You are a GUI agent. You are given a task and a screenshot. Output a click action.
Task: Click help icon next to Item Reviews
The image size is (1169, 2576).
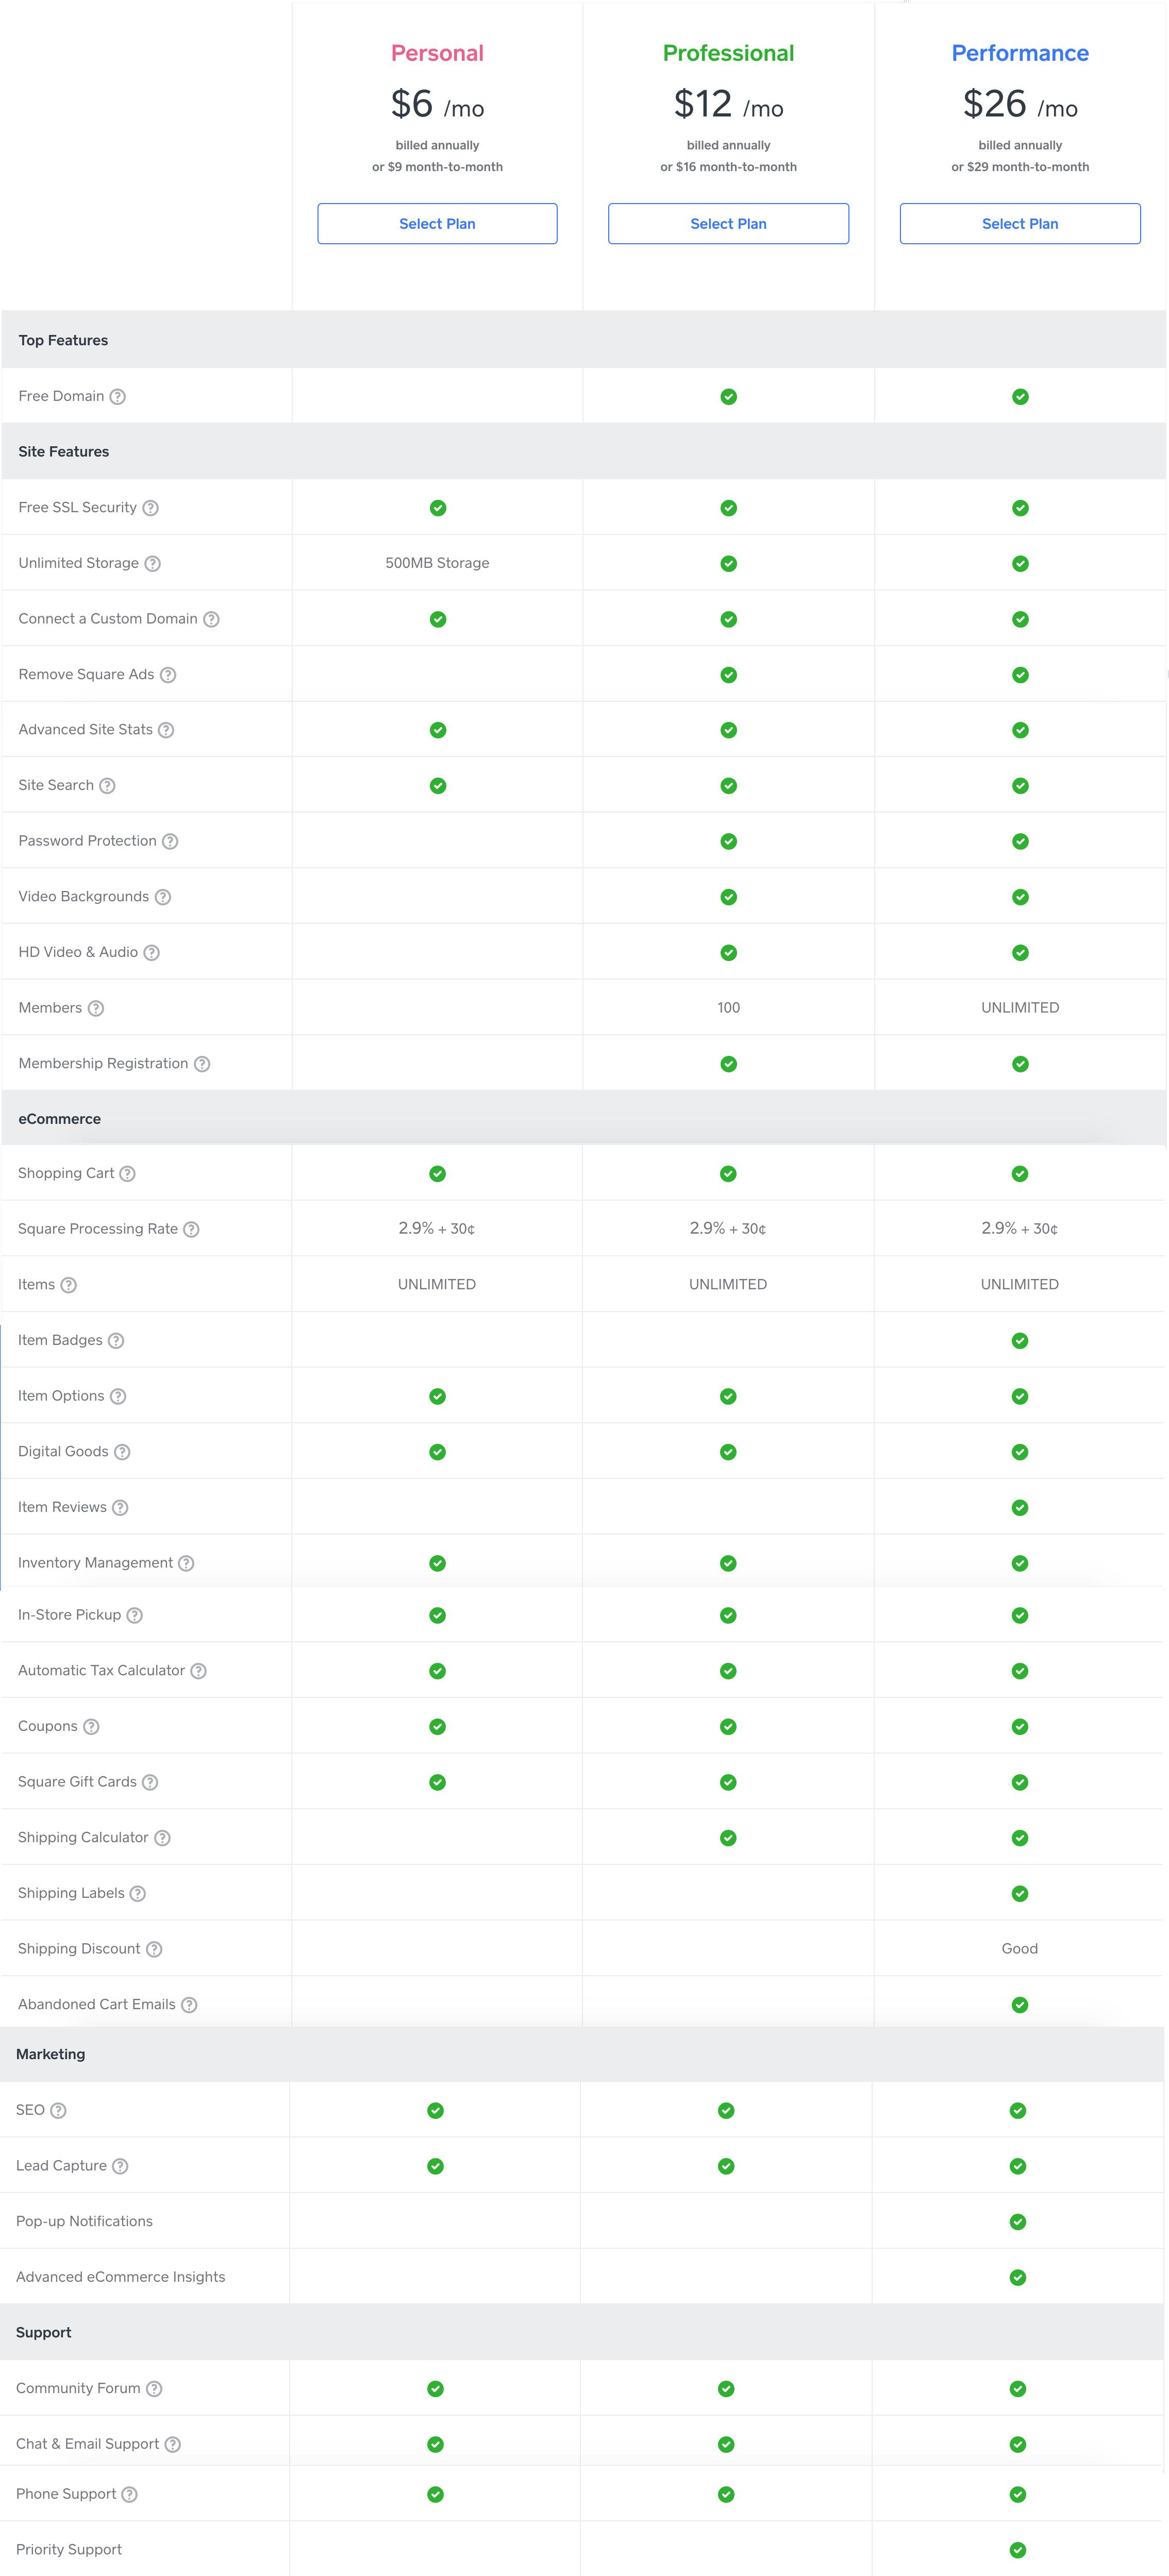pos(120,1508)
